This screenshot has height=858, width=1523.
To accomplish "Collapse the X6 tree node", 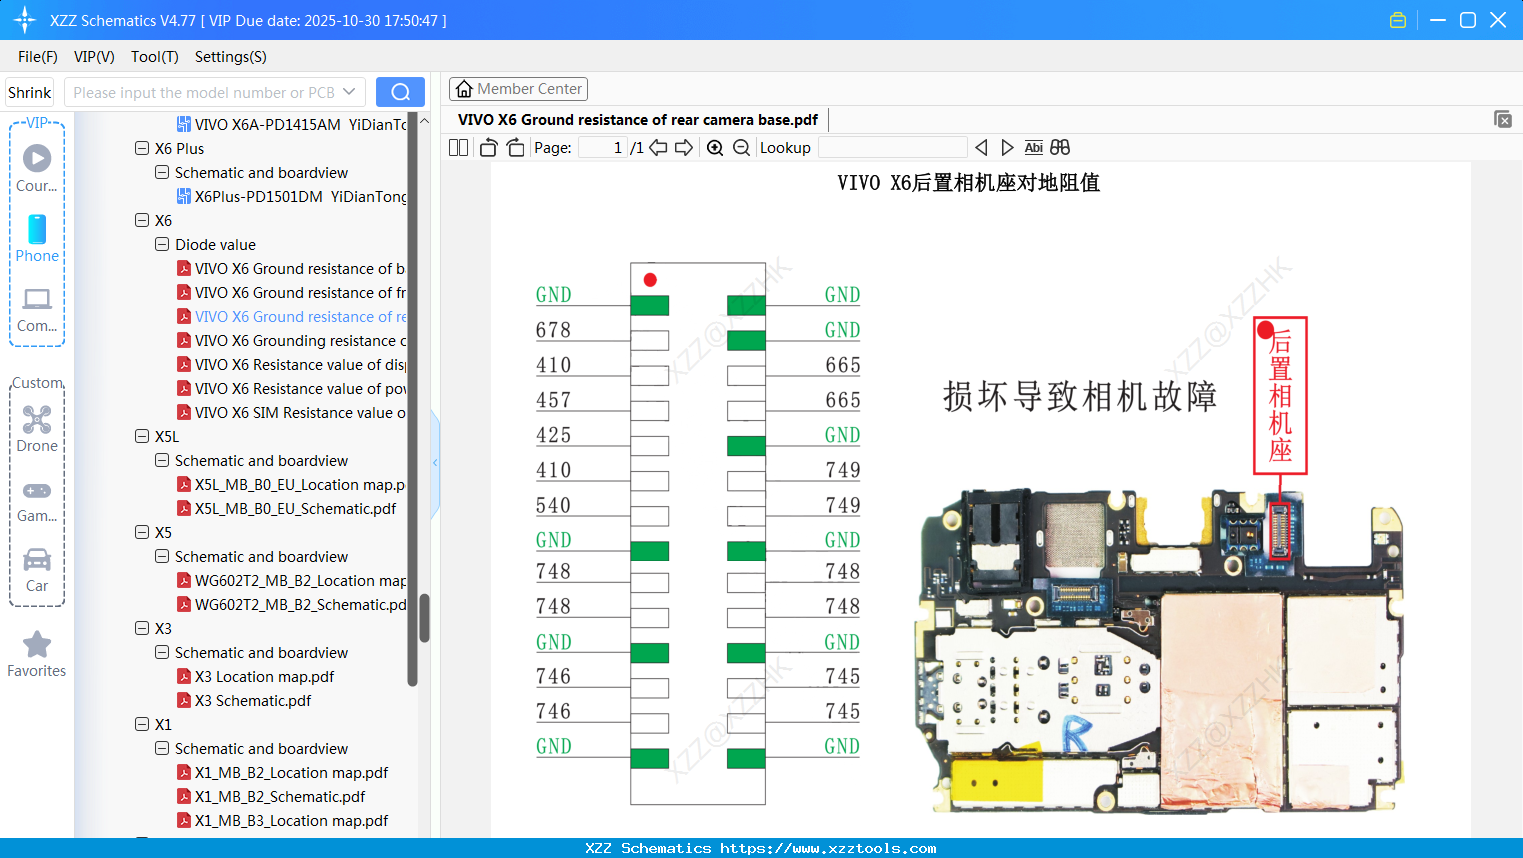I will [x=141, y=220].
